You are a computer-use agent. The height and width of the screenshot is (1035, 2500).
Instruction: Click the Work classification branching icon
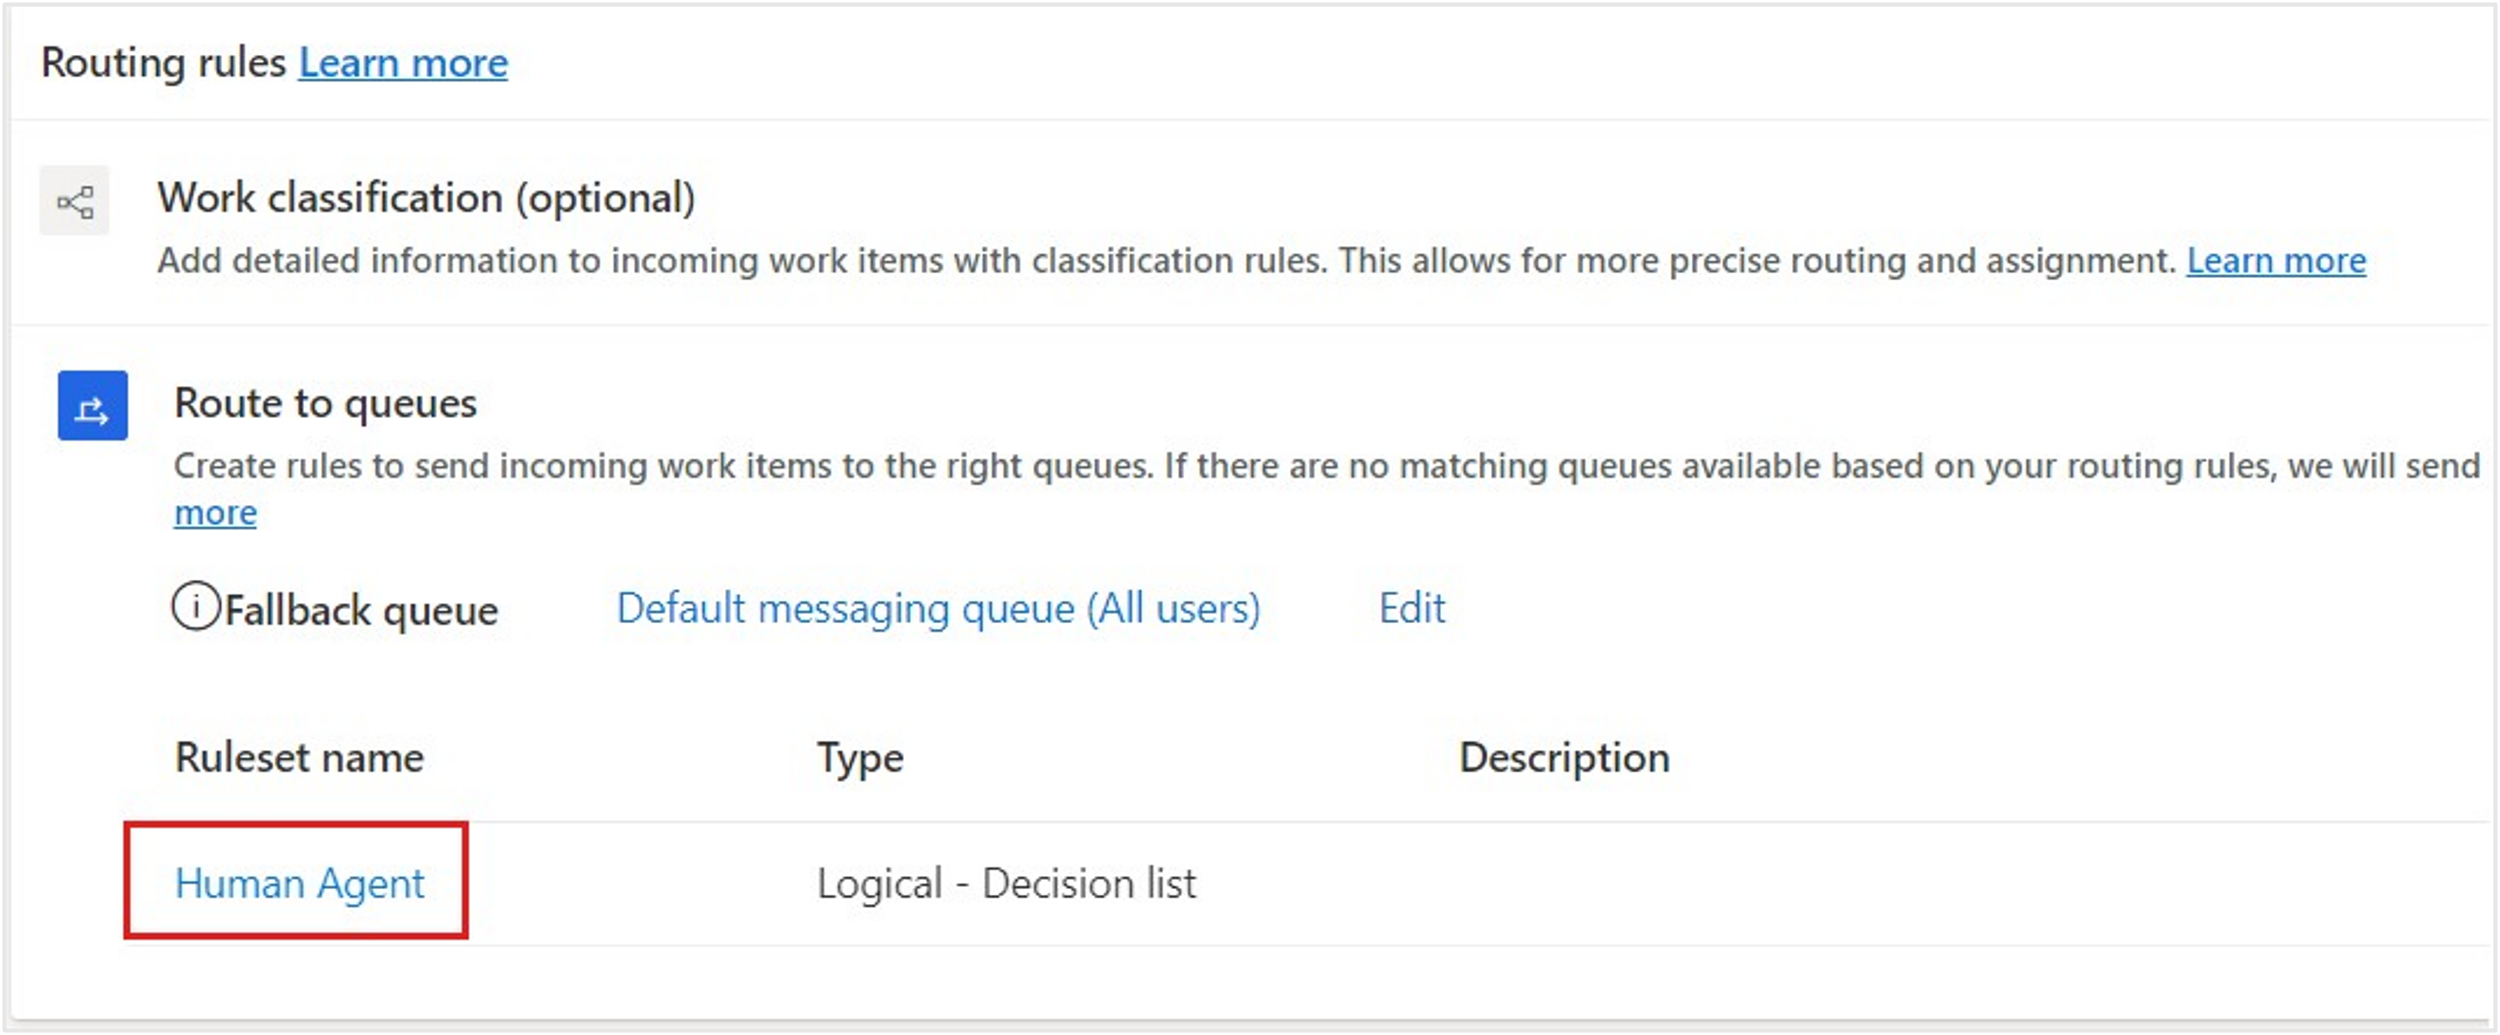[x=74, y=201]
